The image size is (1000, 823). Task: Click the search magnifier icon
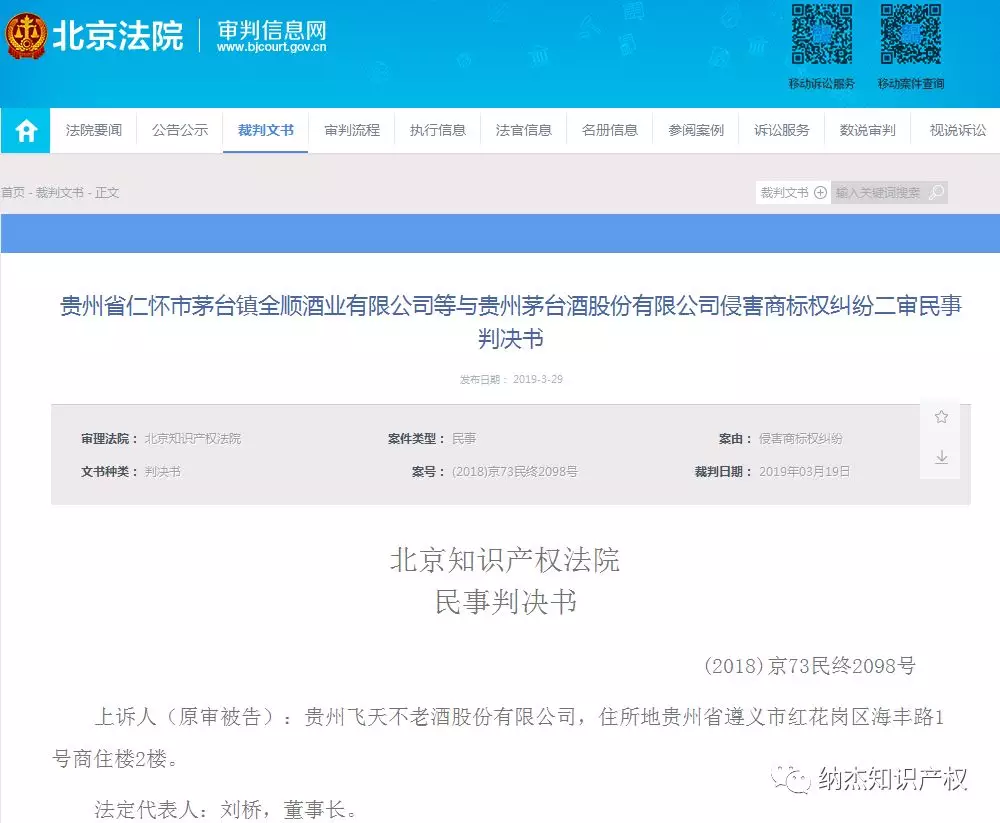tap(934, 192)
